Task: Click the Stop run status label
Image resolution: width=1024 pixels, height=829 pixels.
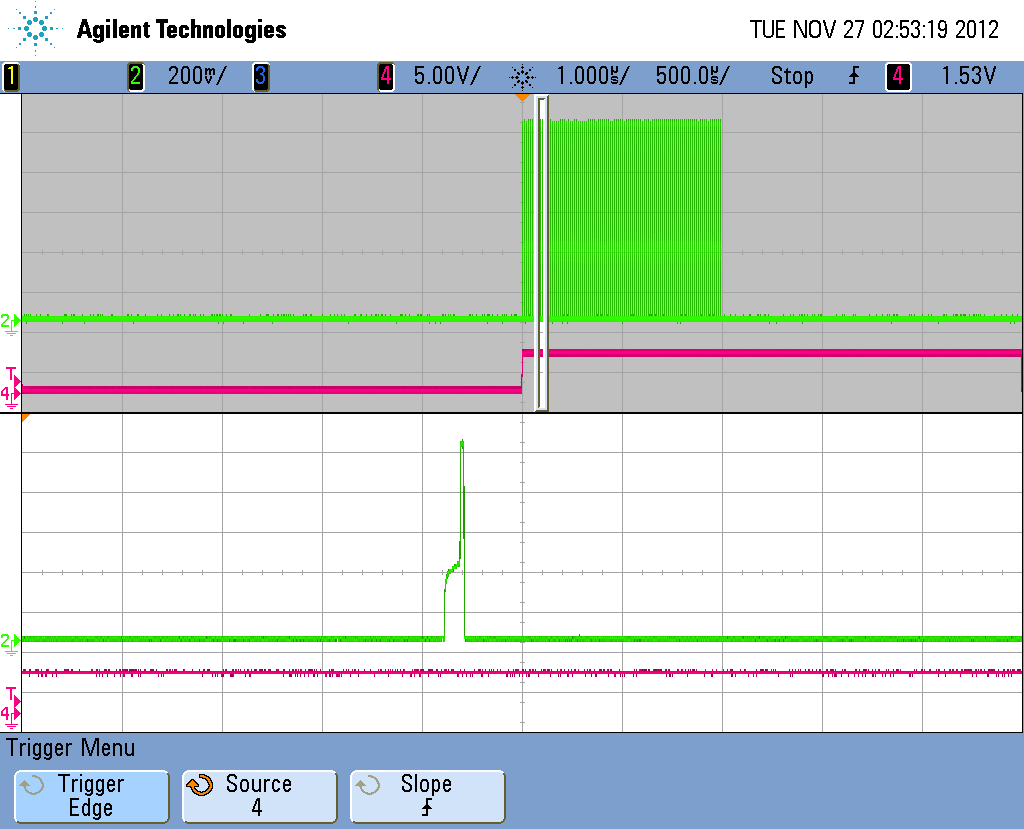Action: 792,76
